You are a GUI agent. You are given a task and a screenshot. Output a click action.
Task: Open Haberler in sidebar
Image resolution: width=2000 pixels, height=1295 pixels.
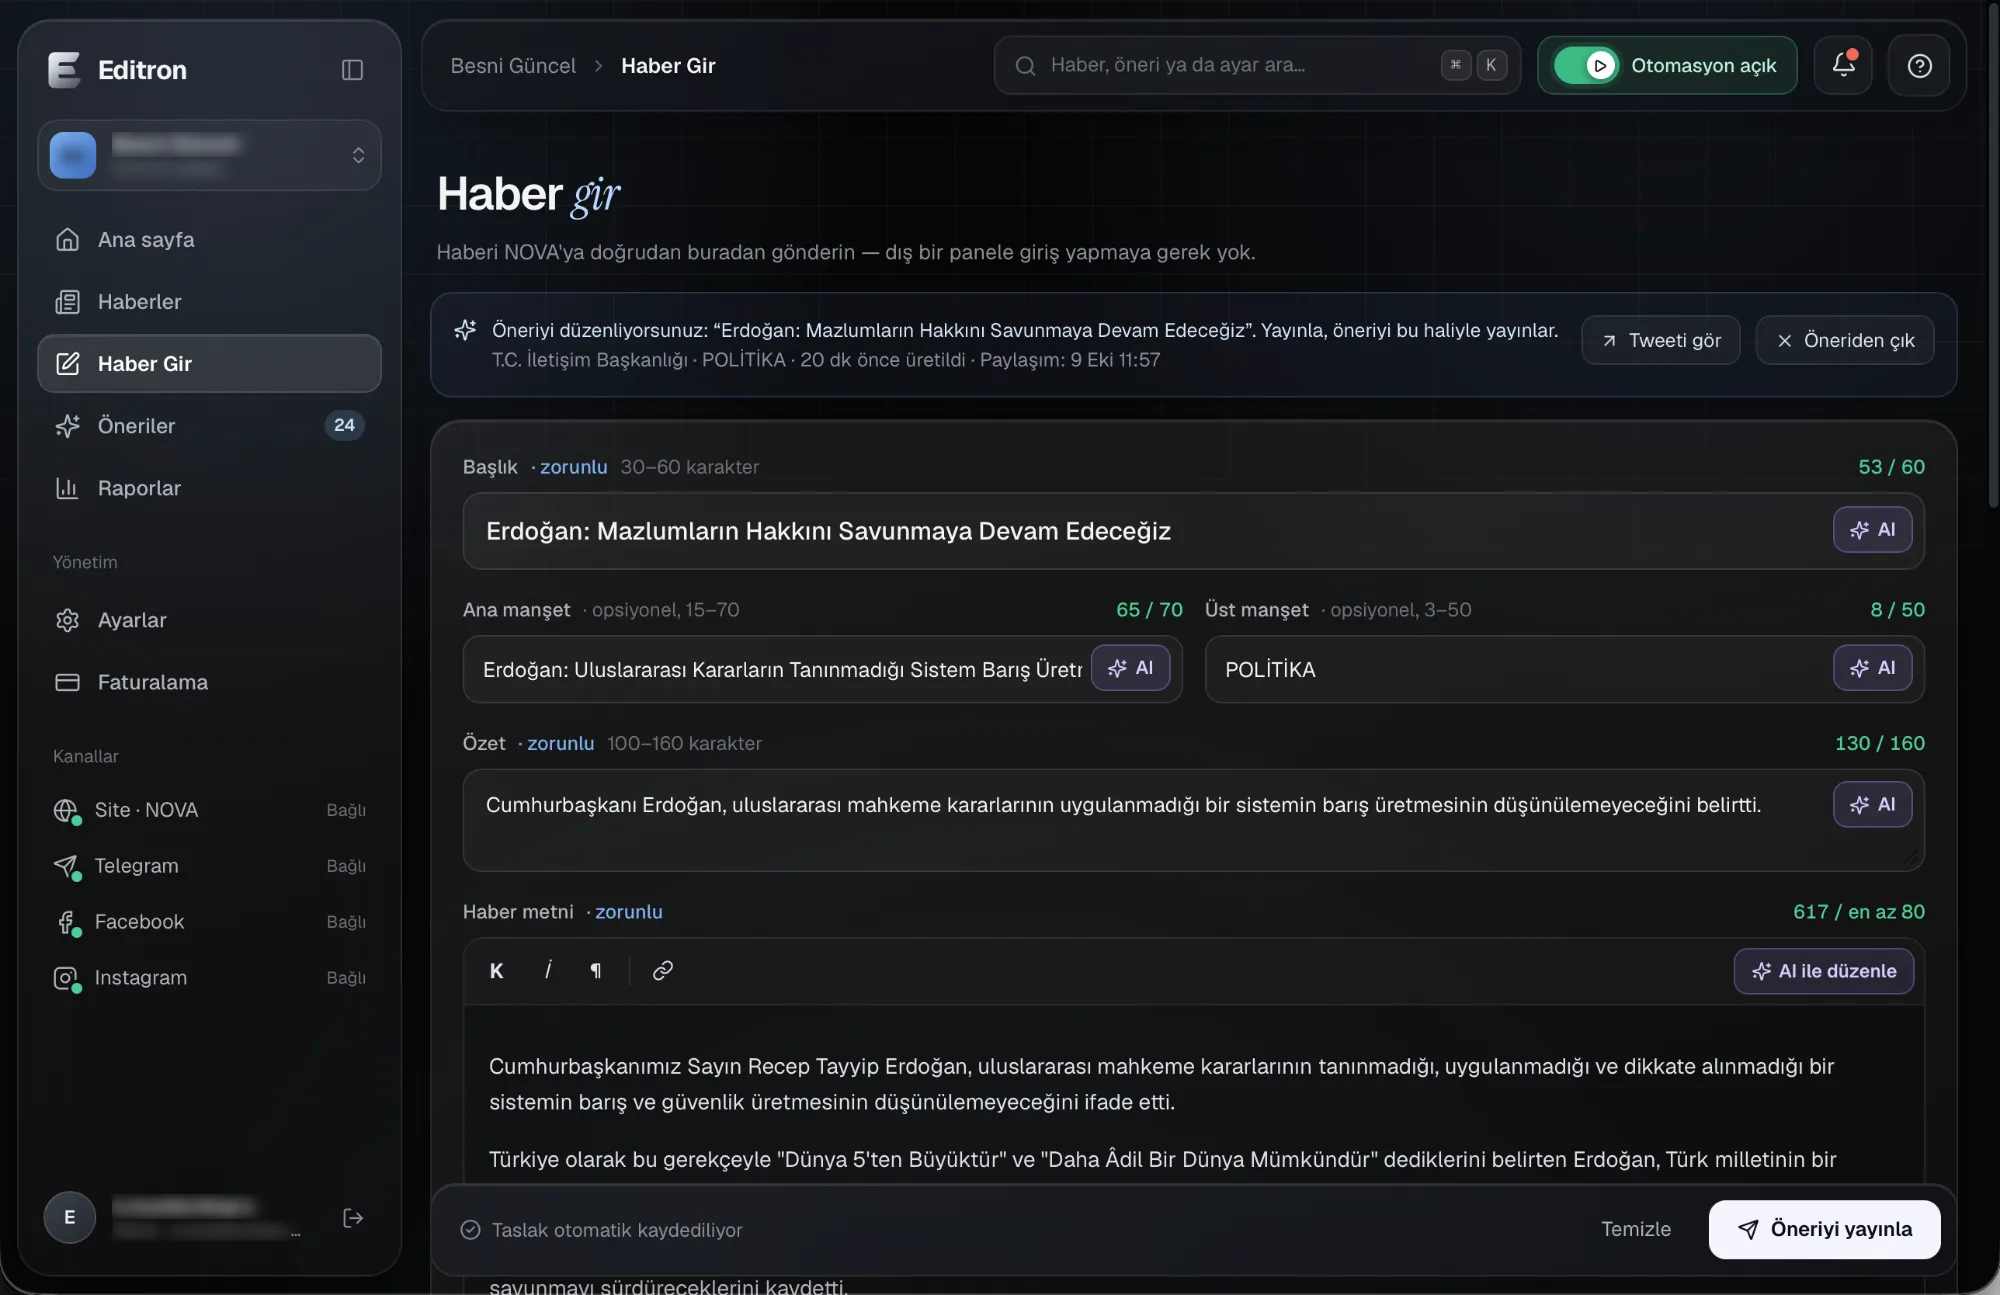pyautogui.click(x=209, y=302)
